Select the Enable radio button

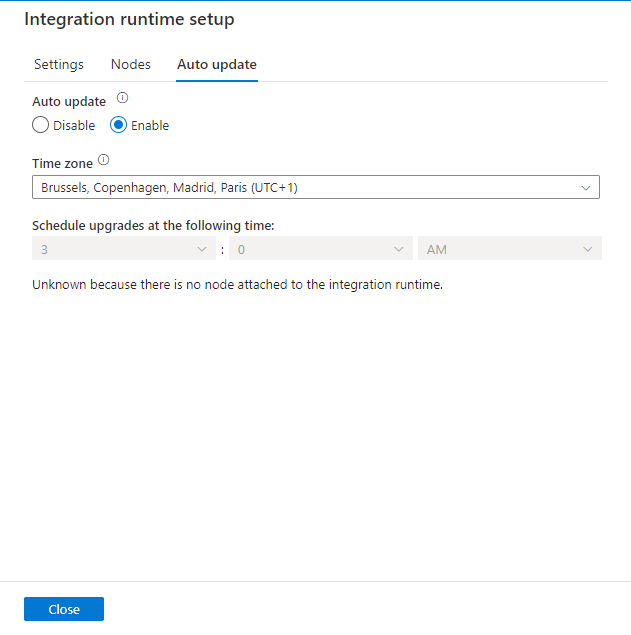[x=118, y=125]
